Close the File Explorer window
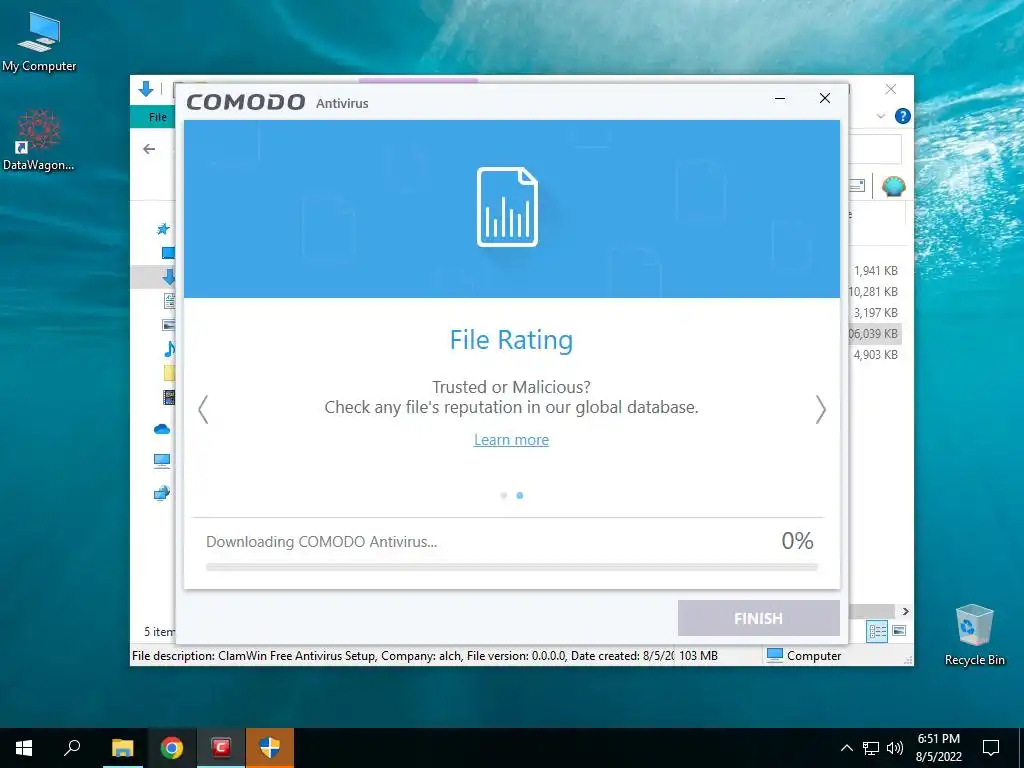This screenshot has width=1024, height=768. (x=891, y=89)
